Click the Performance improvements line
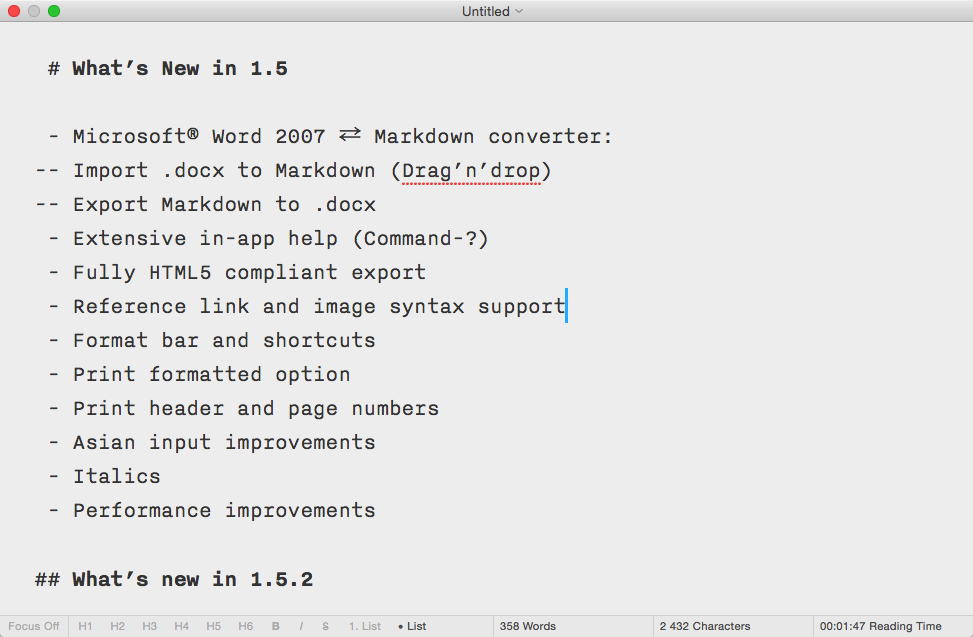This screenshot has height=637, width=973. [x=224, y=510]
